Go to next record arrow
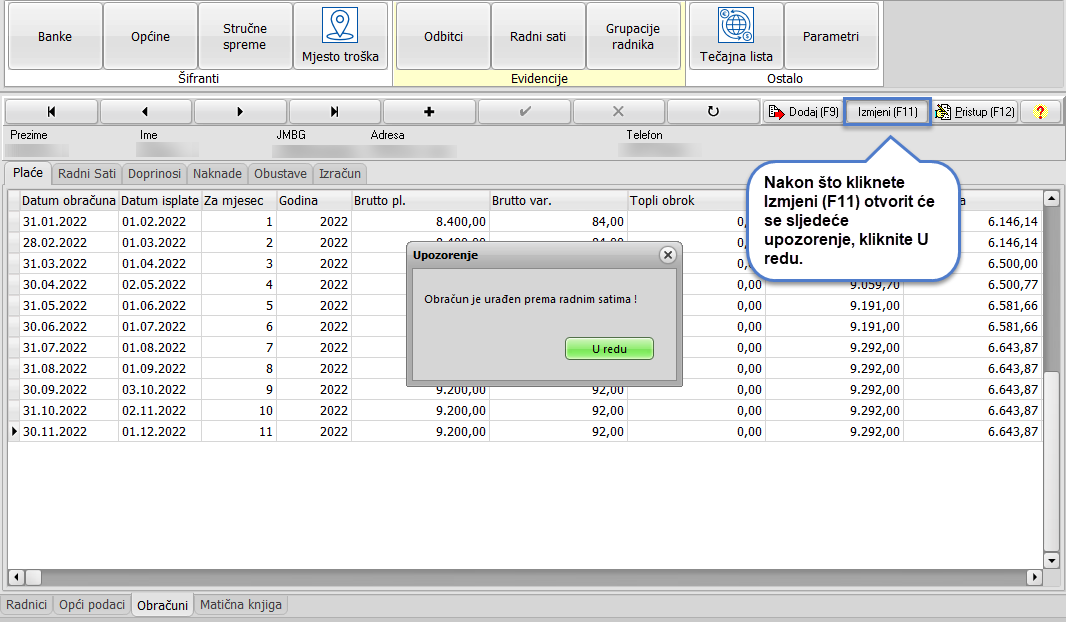This screenshot has height=622, width=1066. pos(239,111)
